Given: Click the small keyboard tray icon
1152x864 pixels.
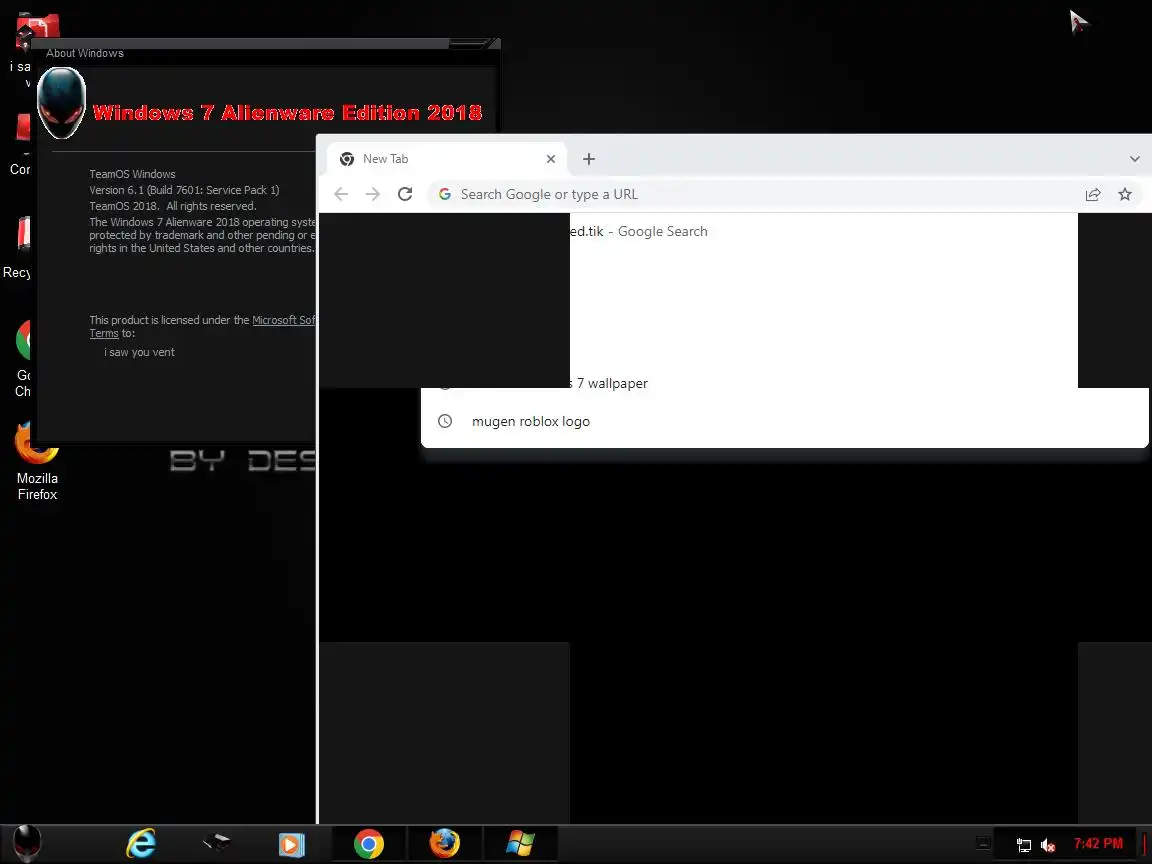Looking at the screenshot, I should coord(983,843).
